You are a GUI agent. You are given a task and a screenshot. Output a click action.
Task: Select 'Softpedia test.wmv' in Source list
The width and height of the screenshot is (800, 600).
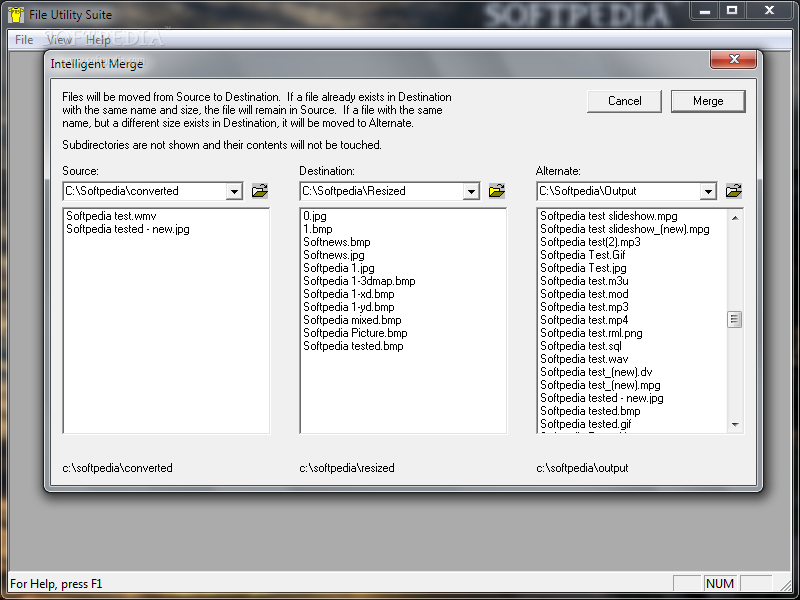coord(111,216)
